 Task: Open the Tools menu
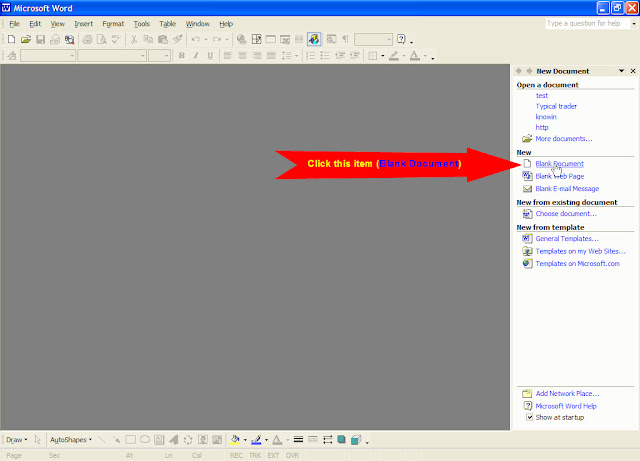(142, 24)
